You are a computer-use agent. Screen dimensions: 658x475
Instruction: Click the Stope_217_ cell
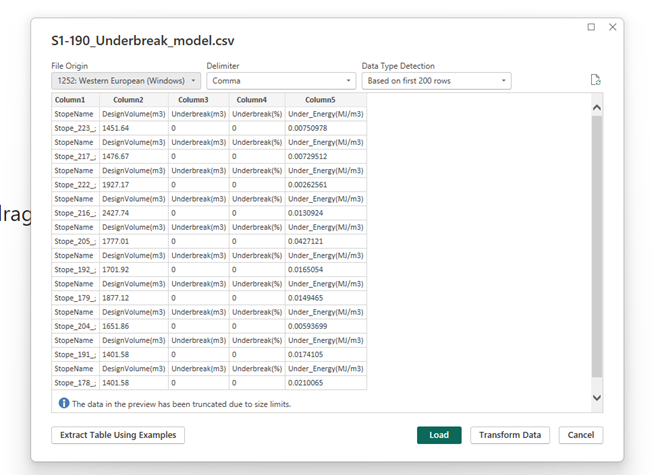coord(76,157)
